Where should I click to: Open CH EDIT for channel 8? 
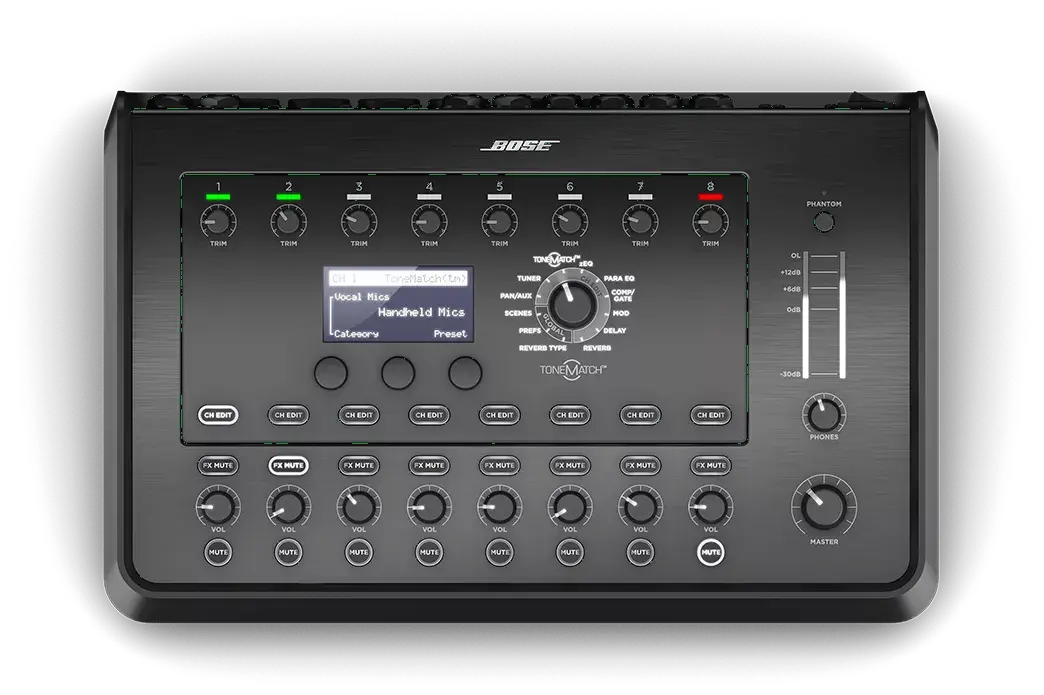(710, 415)
